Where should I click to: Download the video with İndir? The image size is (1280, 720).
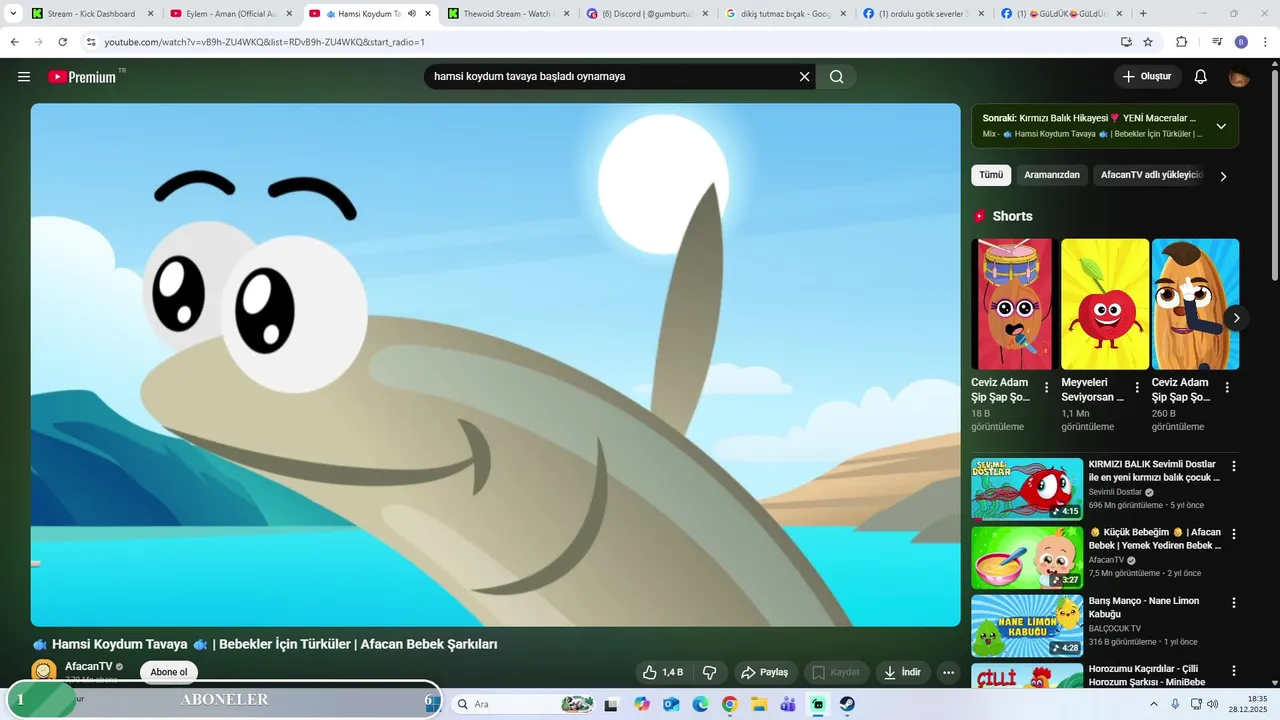(x=903, y=672)
